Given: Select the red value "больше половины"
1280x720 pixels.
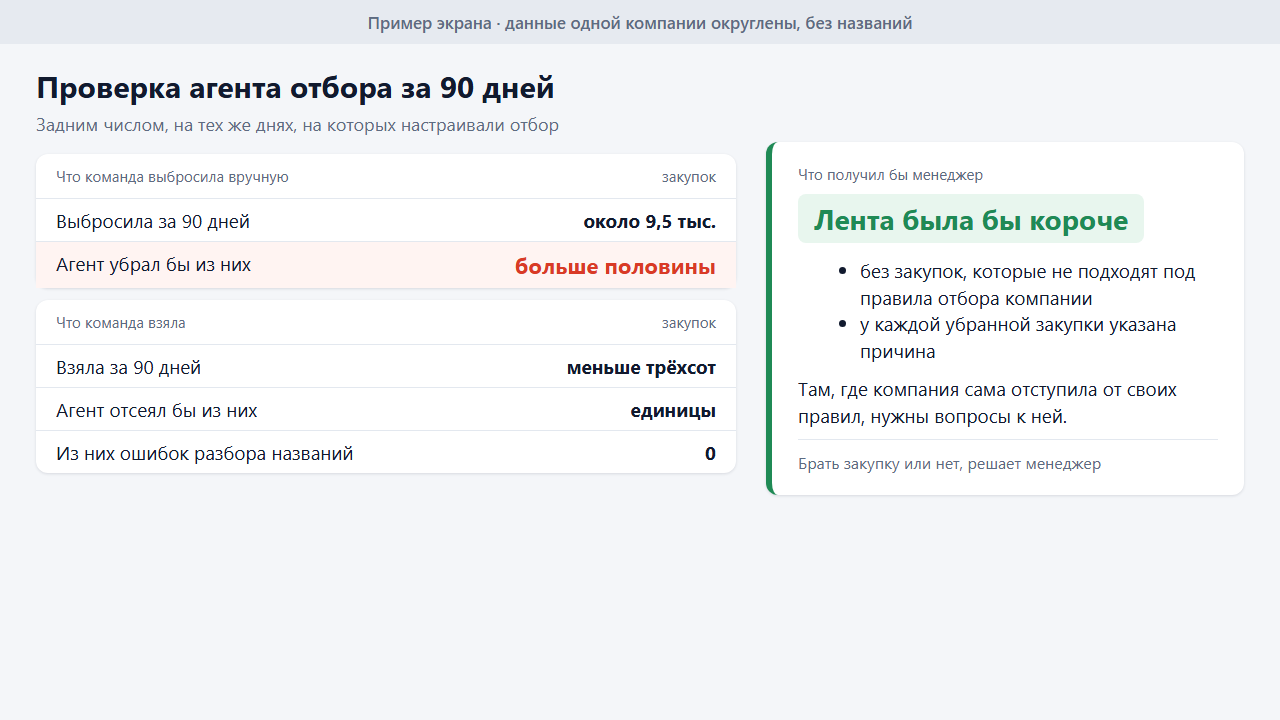Looking at the screenshot, I should pyautogui.click(x=615, y=267).
